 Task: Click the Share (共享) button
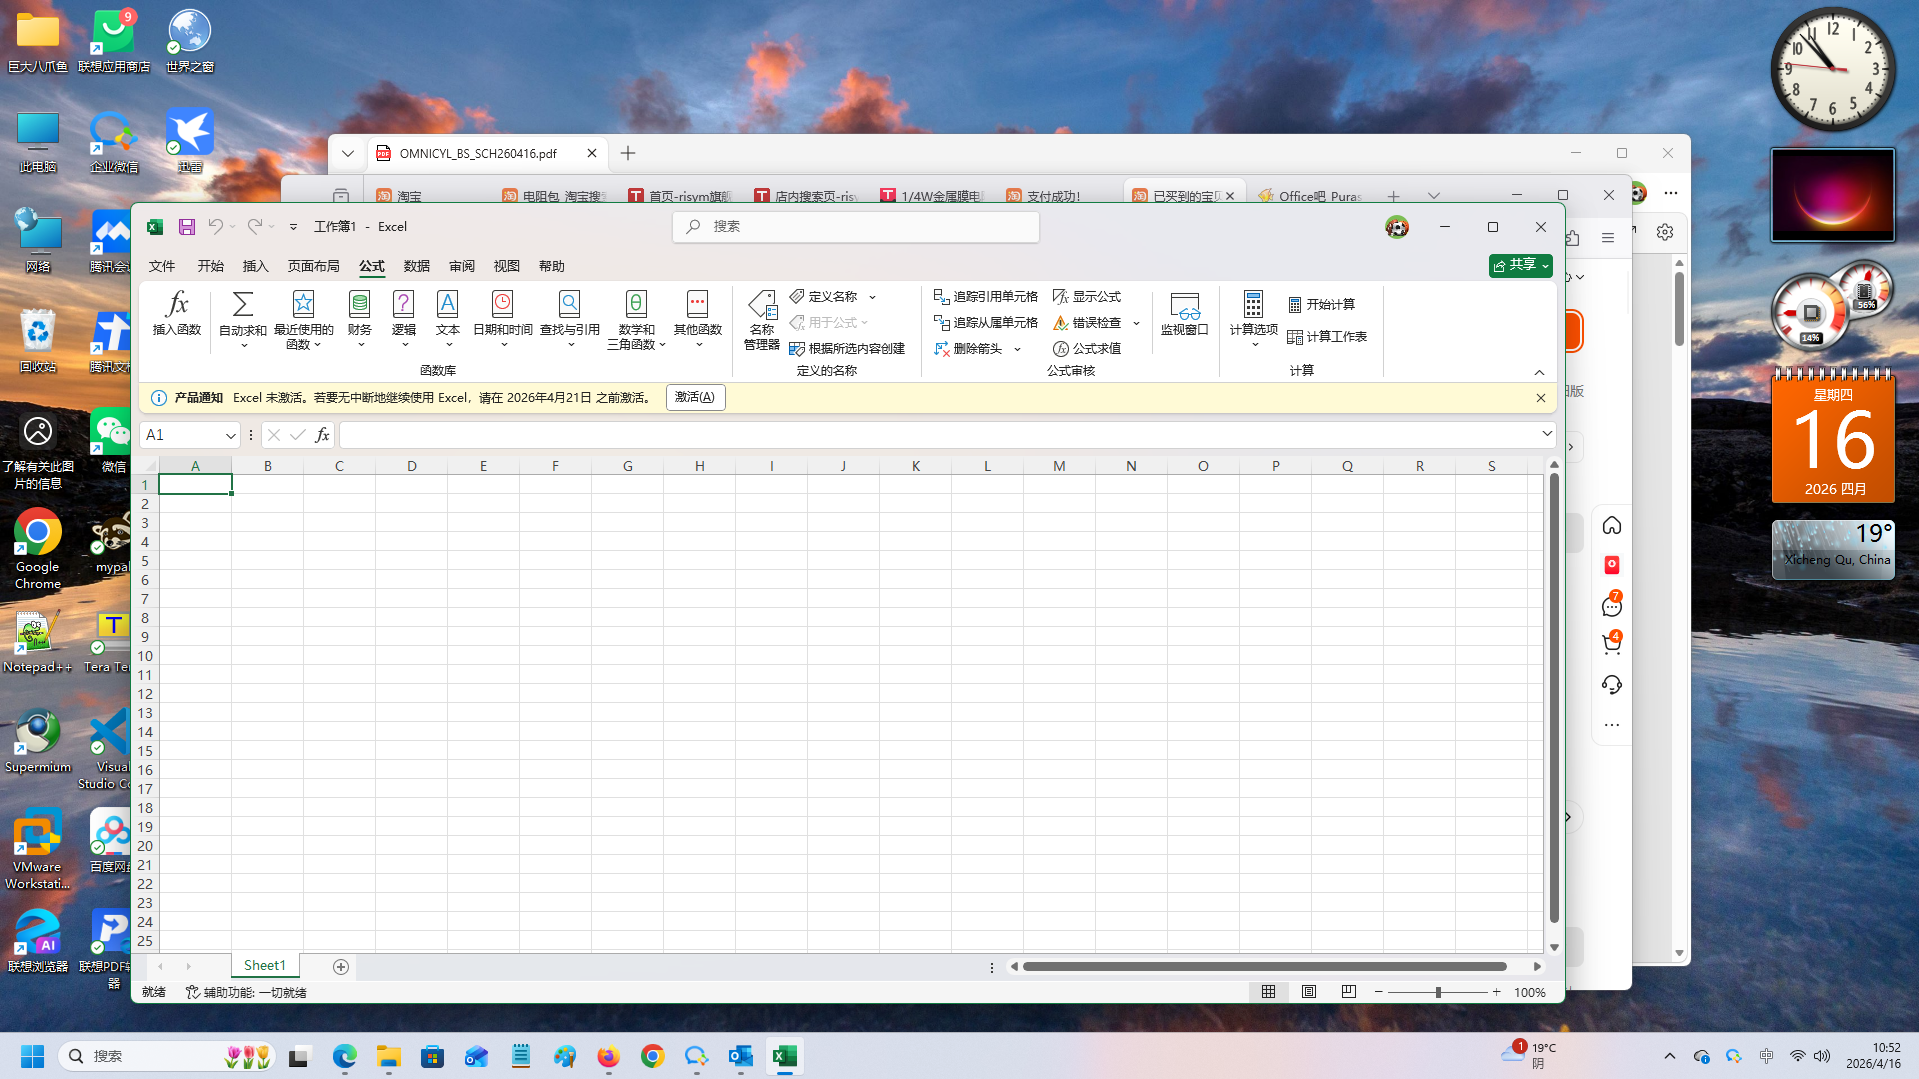[x=1520, y=265]
